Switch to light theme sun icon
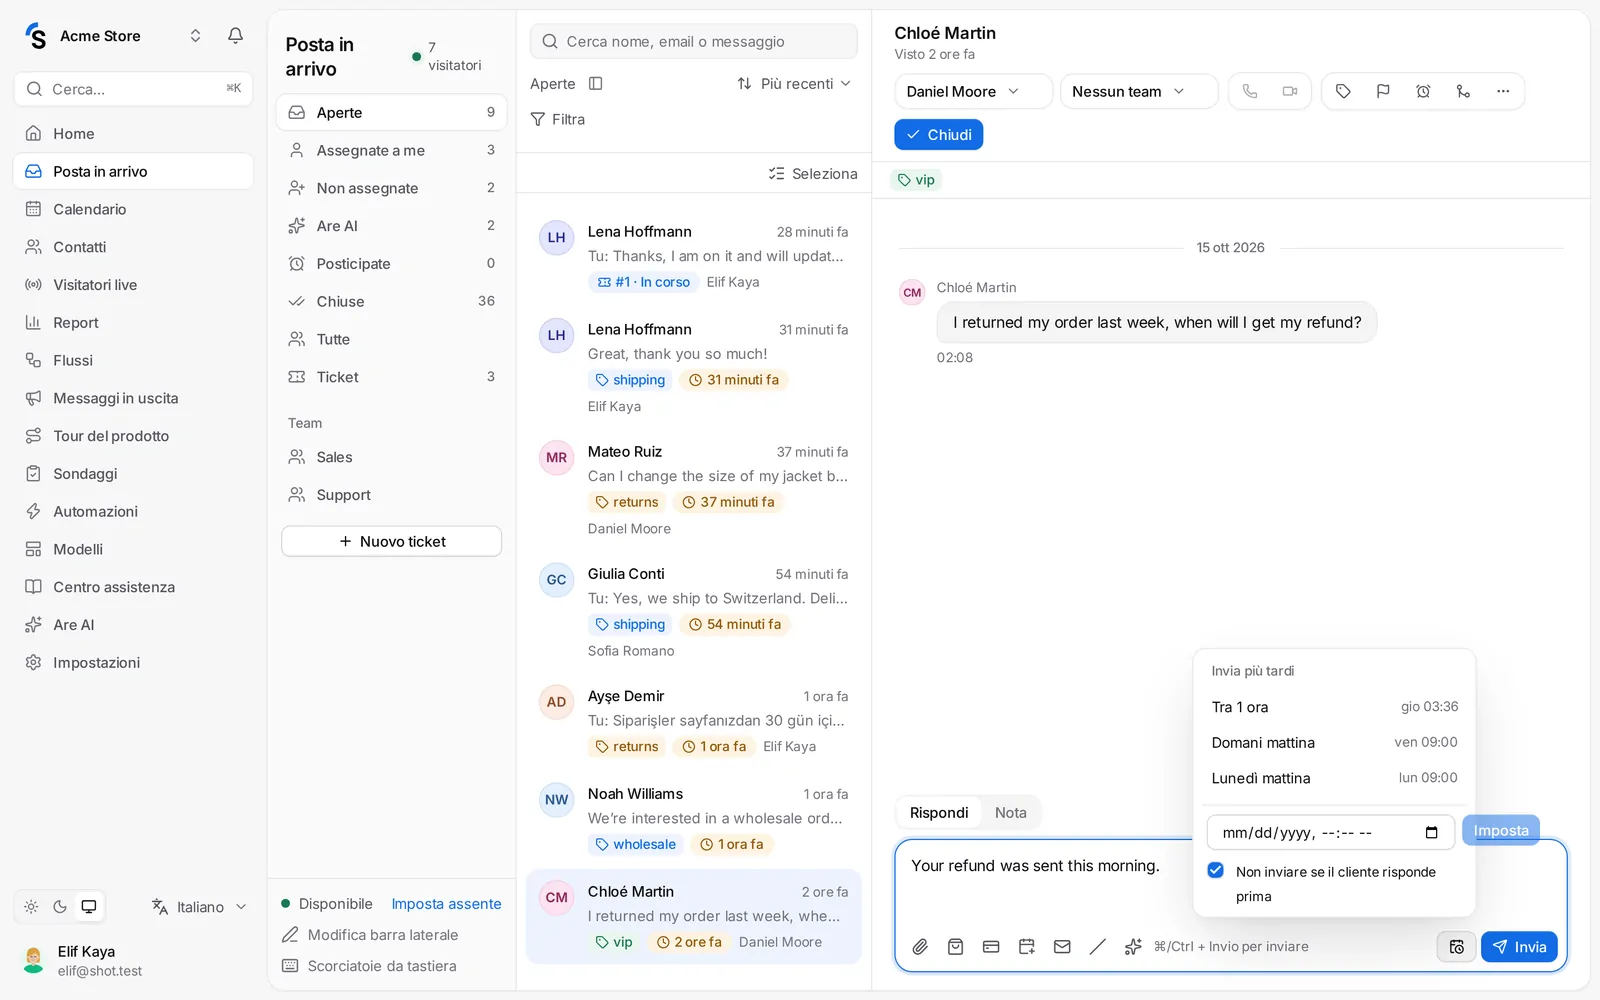 tap(31, 907)
